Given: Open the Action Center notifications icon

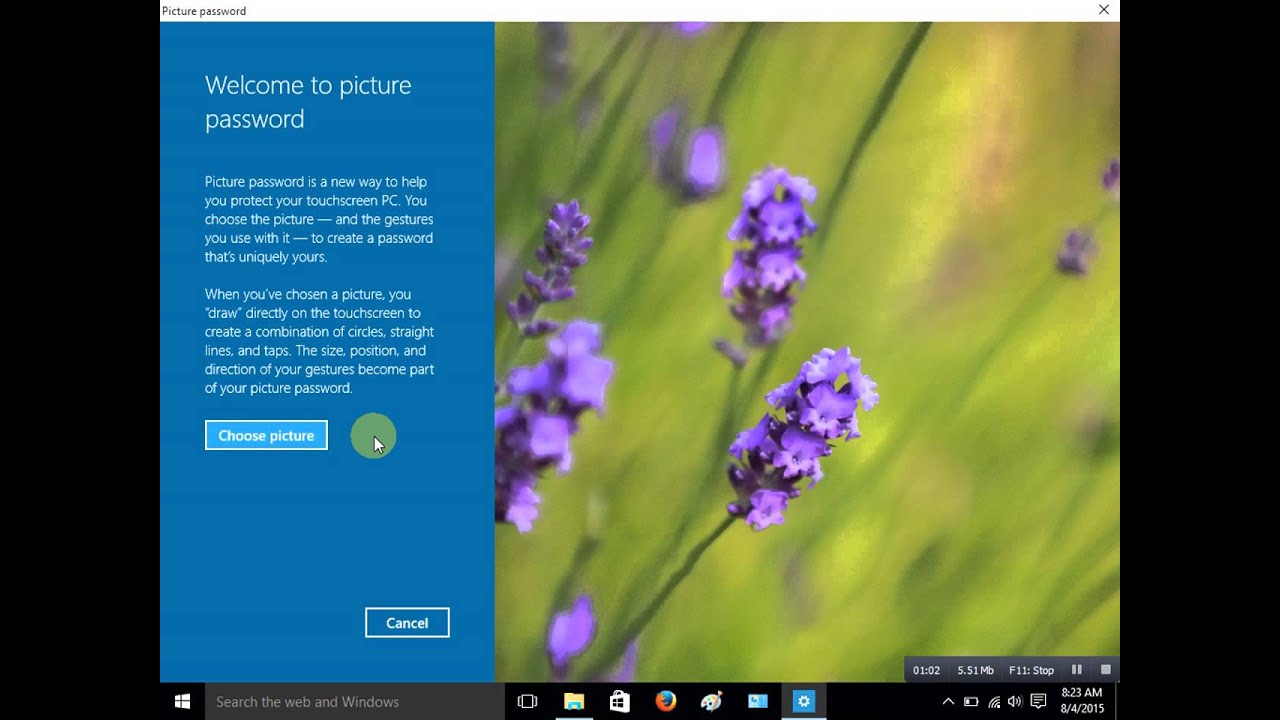Looking at the screenshot, I should 1039,701.
